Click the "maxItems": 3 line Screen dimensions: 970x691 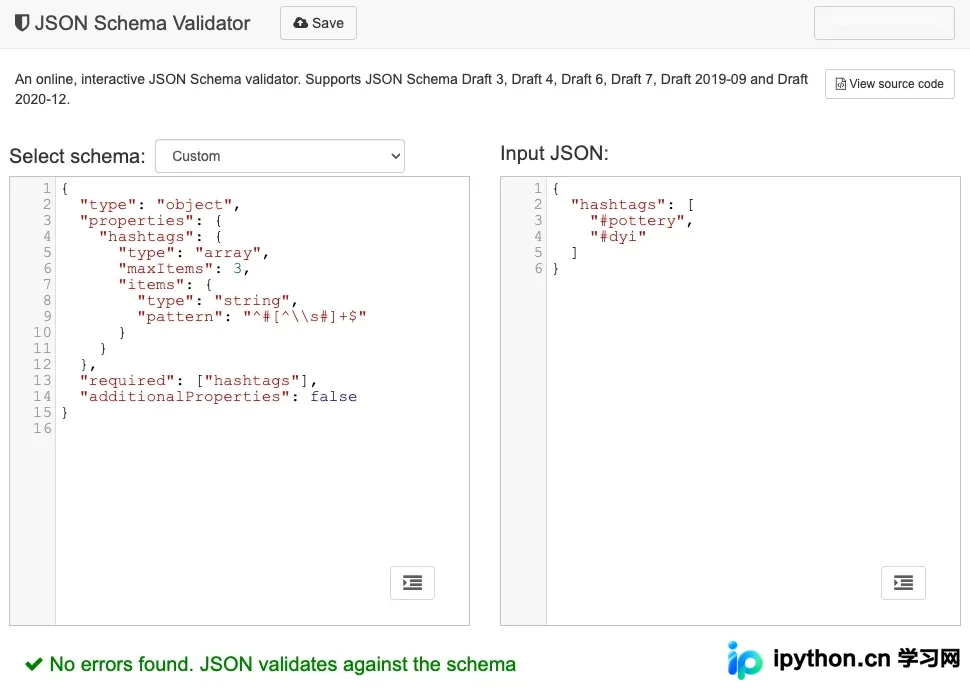click(184, 269)
